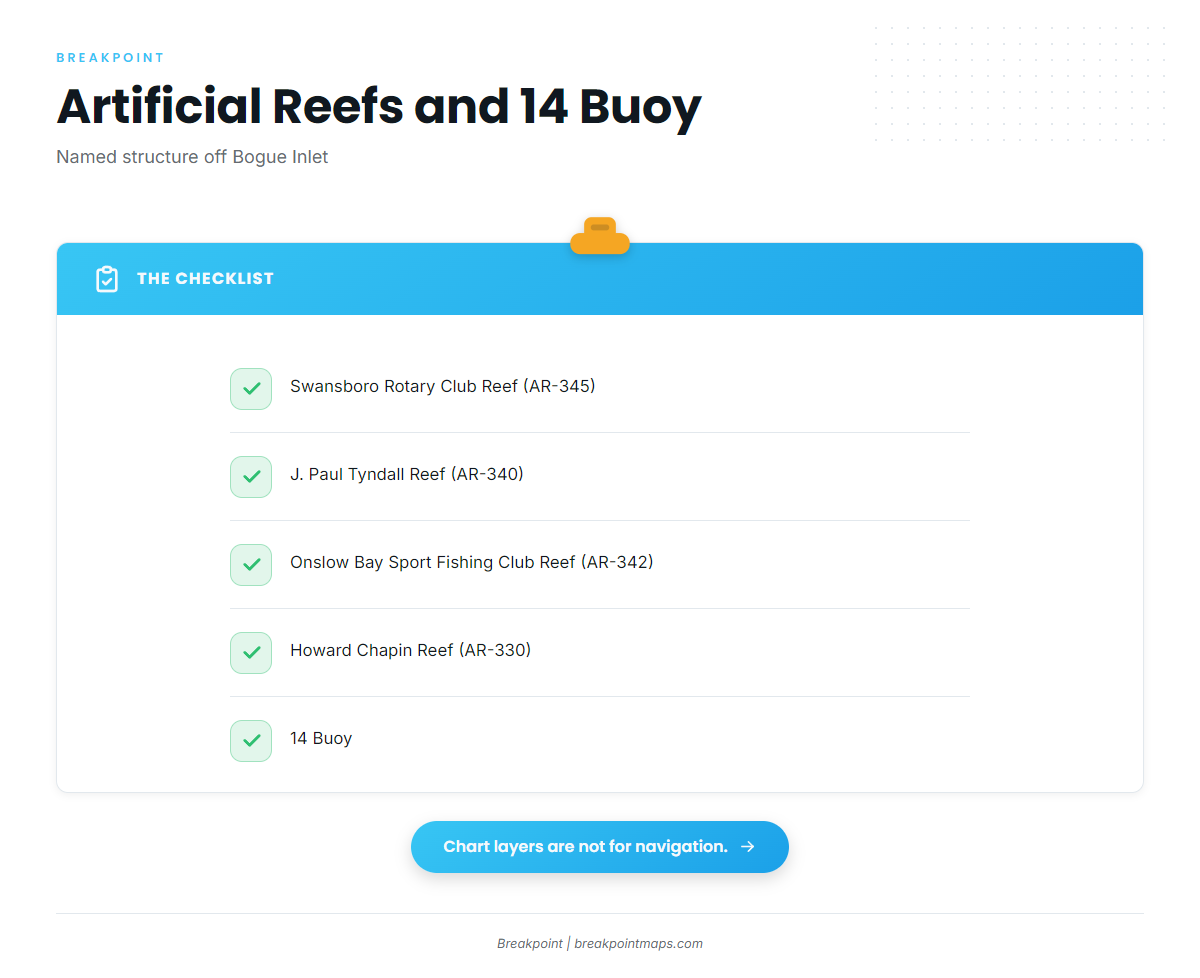Click 'Named structure off Bogue Inlet' subtitle
Image resolution: width=1200 pixels, height=978 pixels.
pos(192,157)
